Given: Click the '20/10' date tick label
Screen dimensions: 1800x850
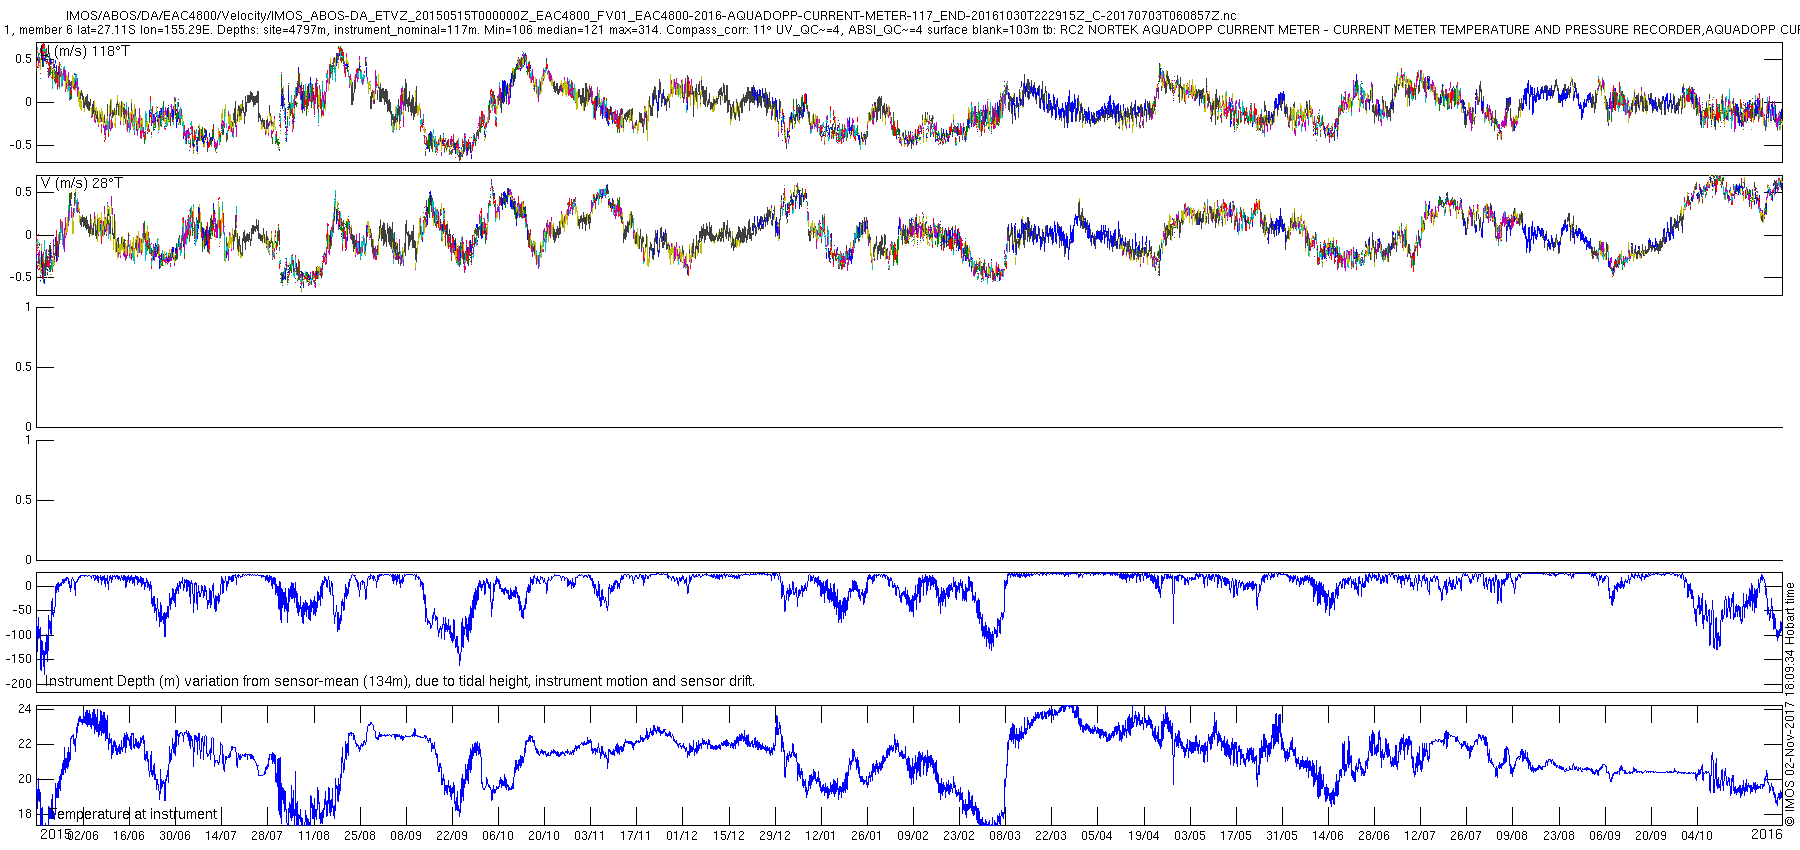Looking at the screenshot, I should pos(544,836).
